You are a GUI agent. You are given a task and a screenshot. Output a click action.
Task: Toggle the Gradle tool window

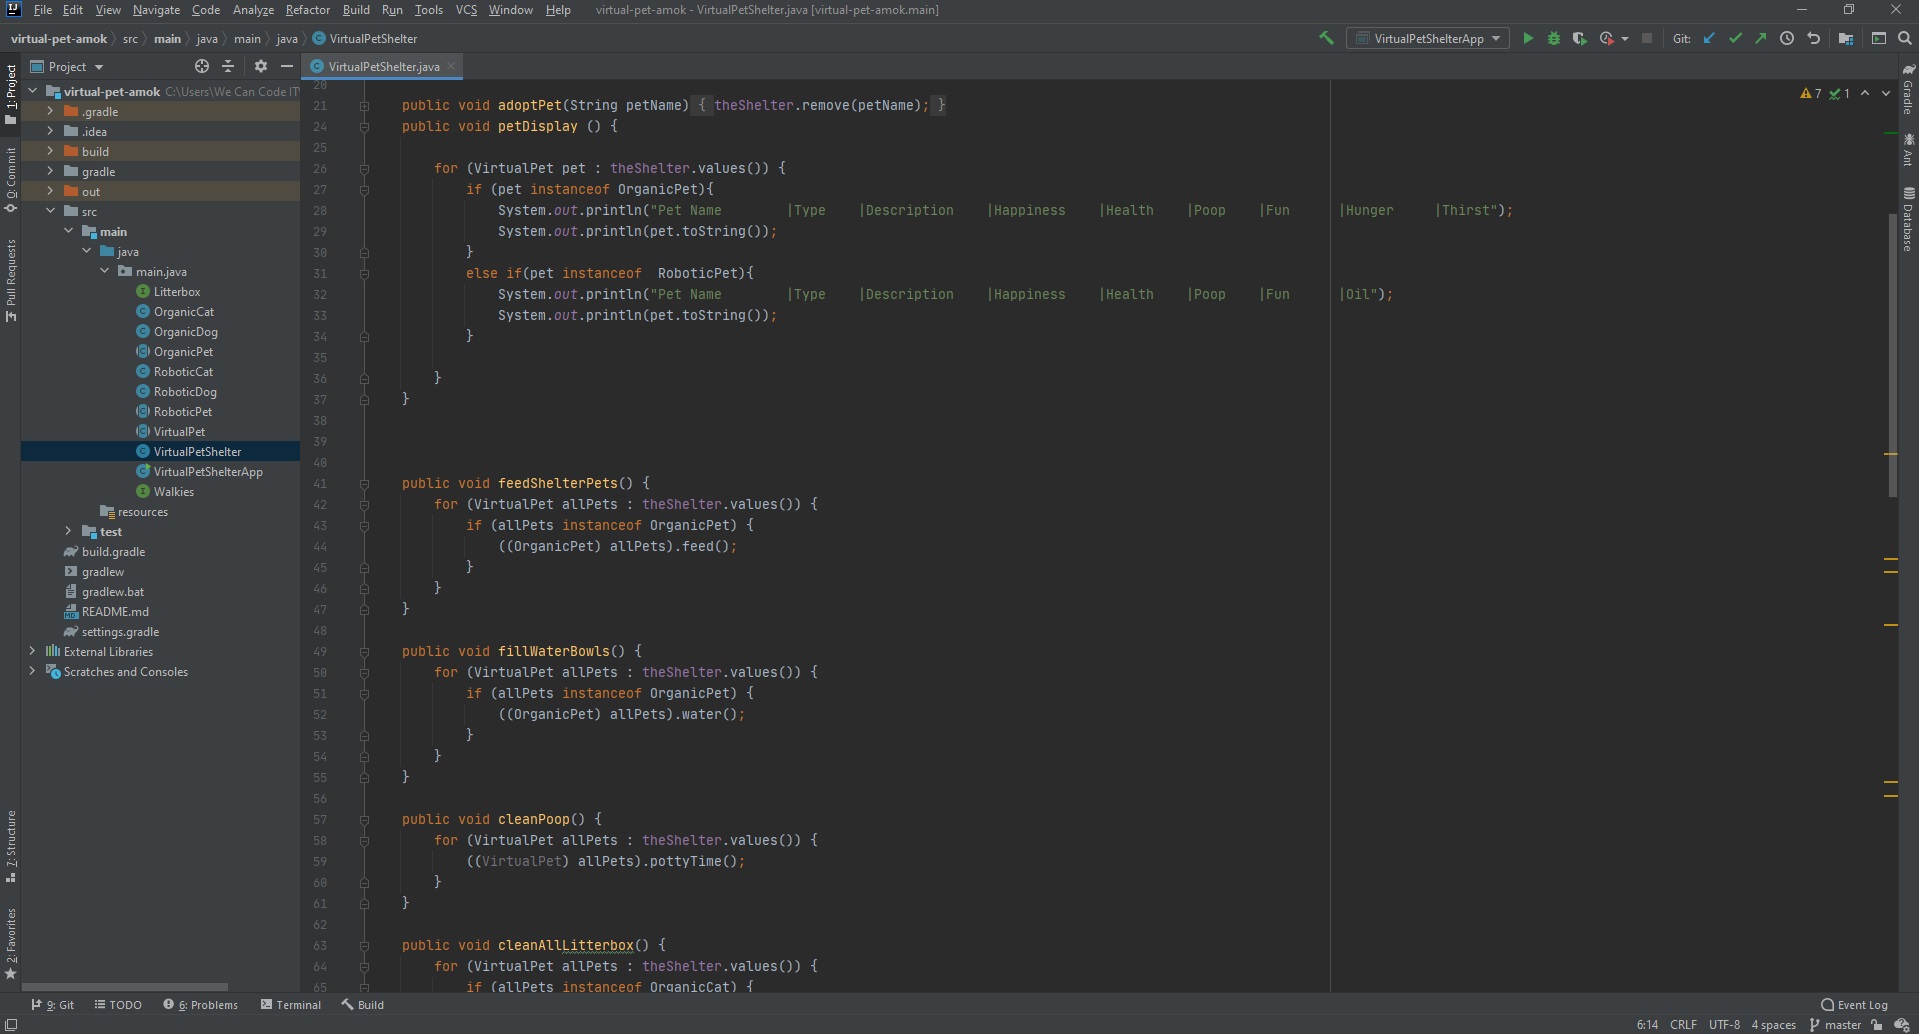[x=1908, y=90]
